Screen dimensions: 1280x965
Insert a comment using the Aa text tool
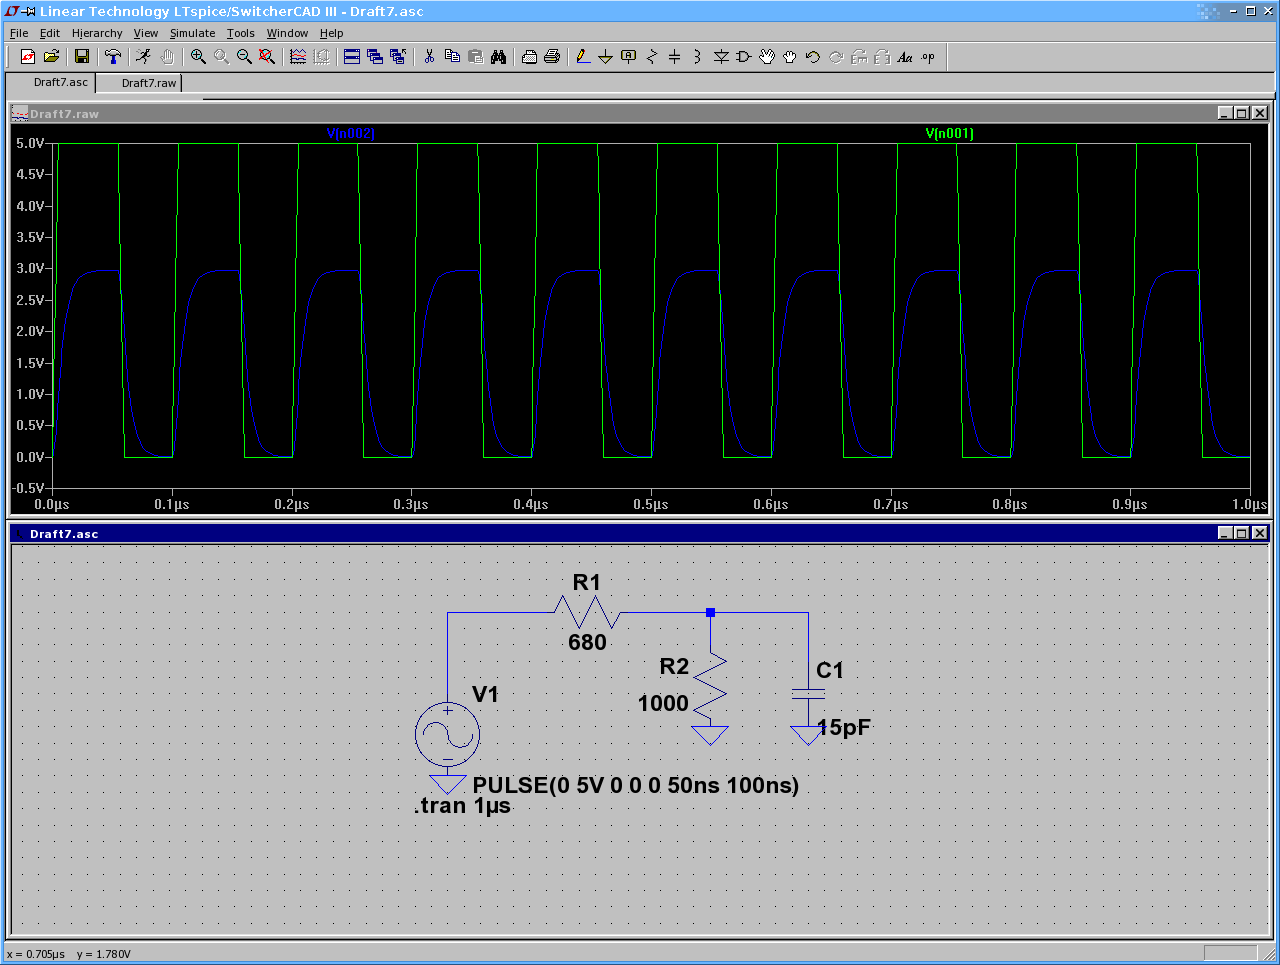[904, 56]
